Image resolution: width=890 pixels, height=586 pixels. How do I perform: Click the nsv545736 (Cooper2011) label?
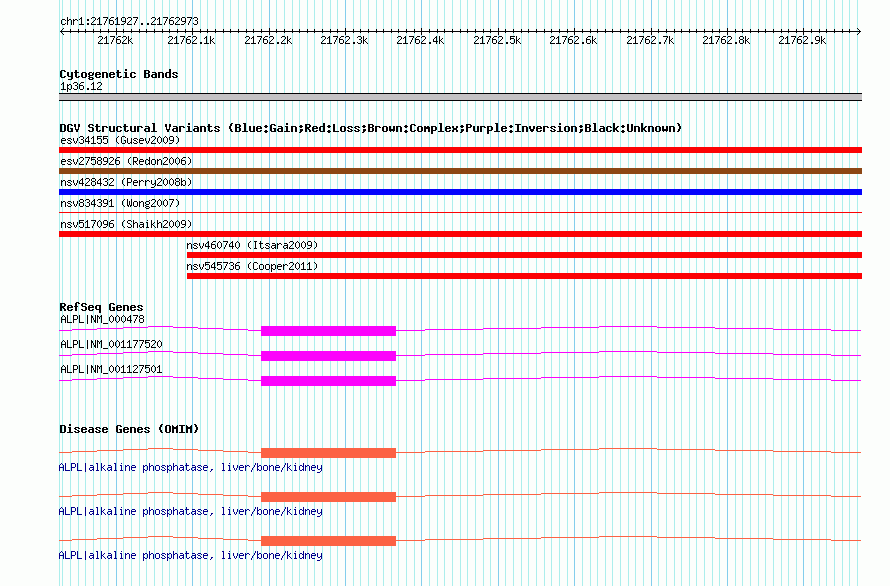tap(252, 266)
